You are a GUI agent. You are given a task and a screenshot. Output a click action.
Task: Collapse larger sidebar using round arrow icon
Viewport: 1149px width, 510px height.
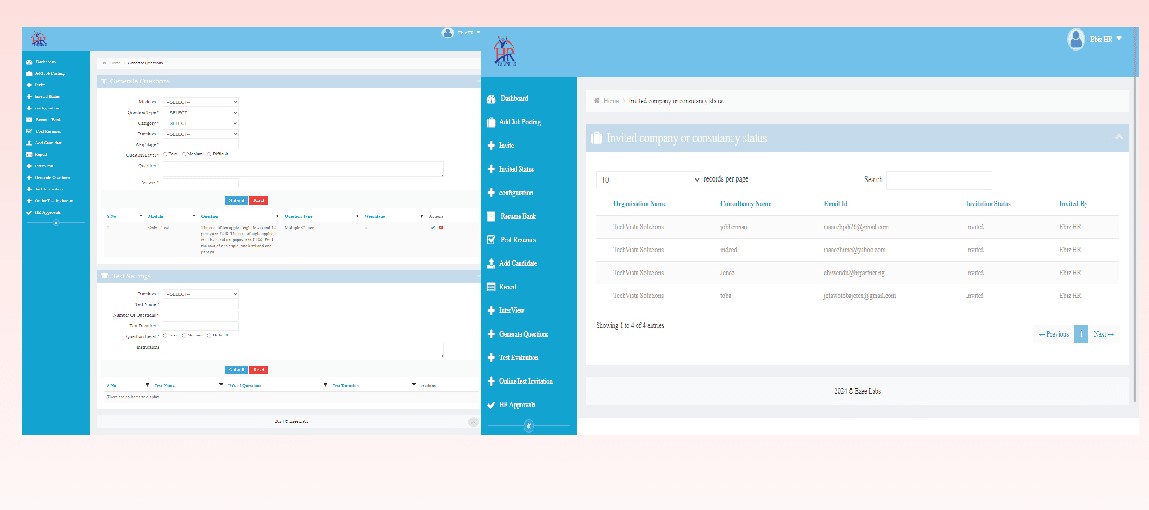point(529,426)
